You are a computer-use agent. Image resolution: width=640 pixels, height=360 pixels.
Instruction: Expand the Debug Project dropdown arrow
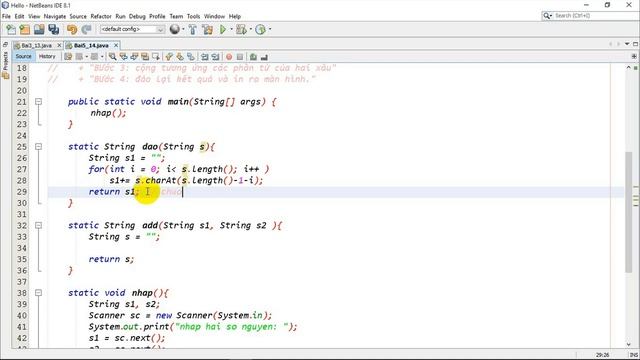(250, 29)
